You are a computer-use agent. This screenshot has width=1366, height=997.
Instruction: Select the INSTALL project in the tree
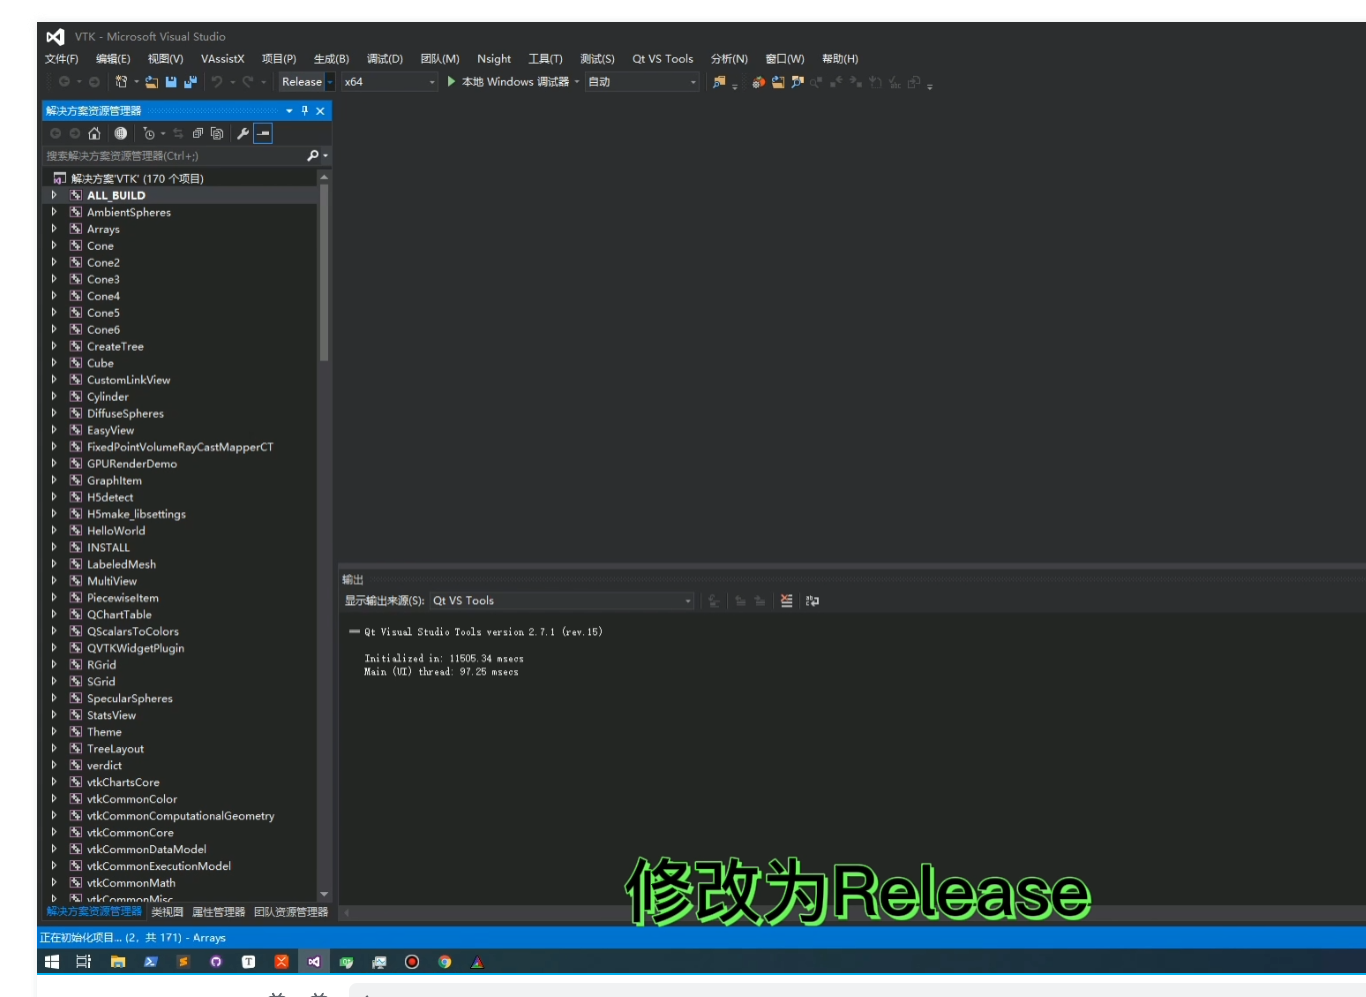click(108, 548)
